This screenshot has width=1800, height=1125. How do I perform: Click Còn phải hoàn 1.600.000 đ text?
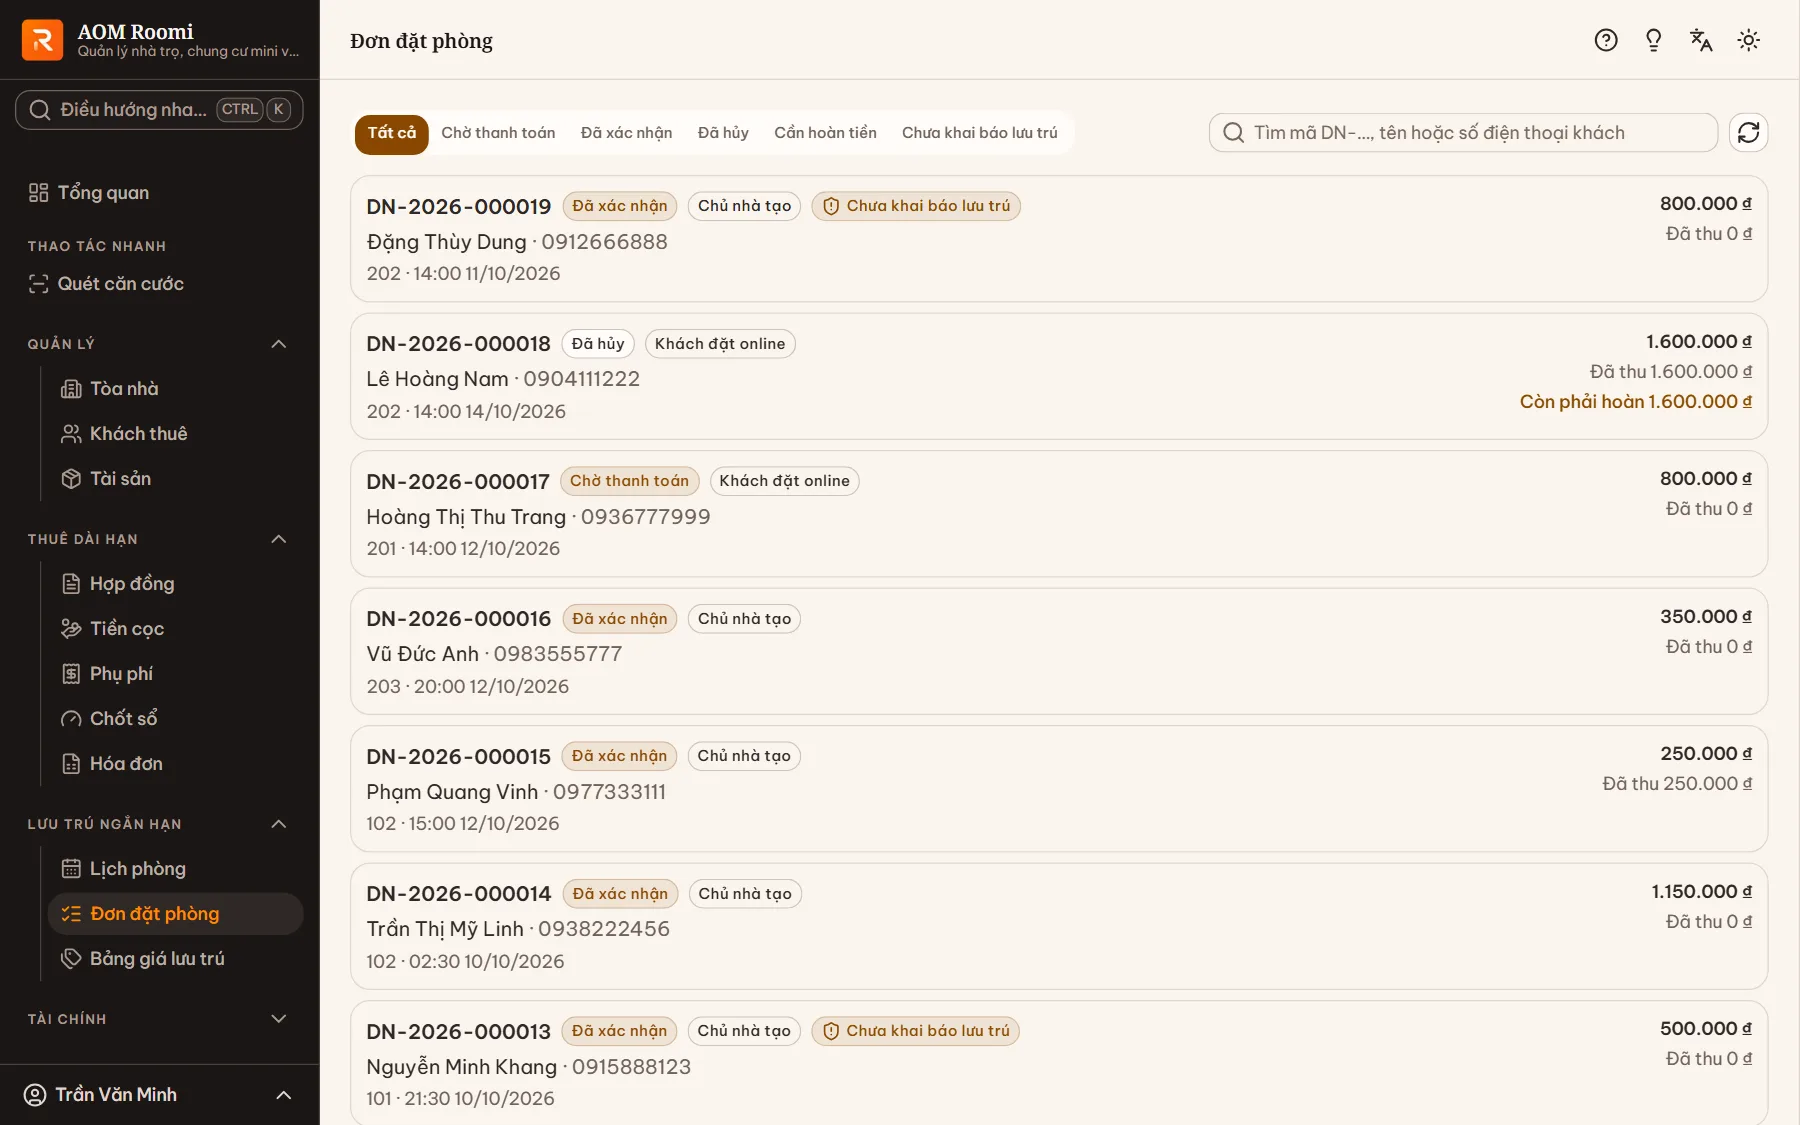tap(1636, 402)
